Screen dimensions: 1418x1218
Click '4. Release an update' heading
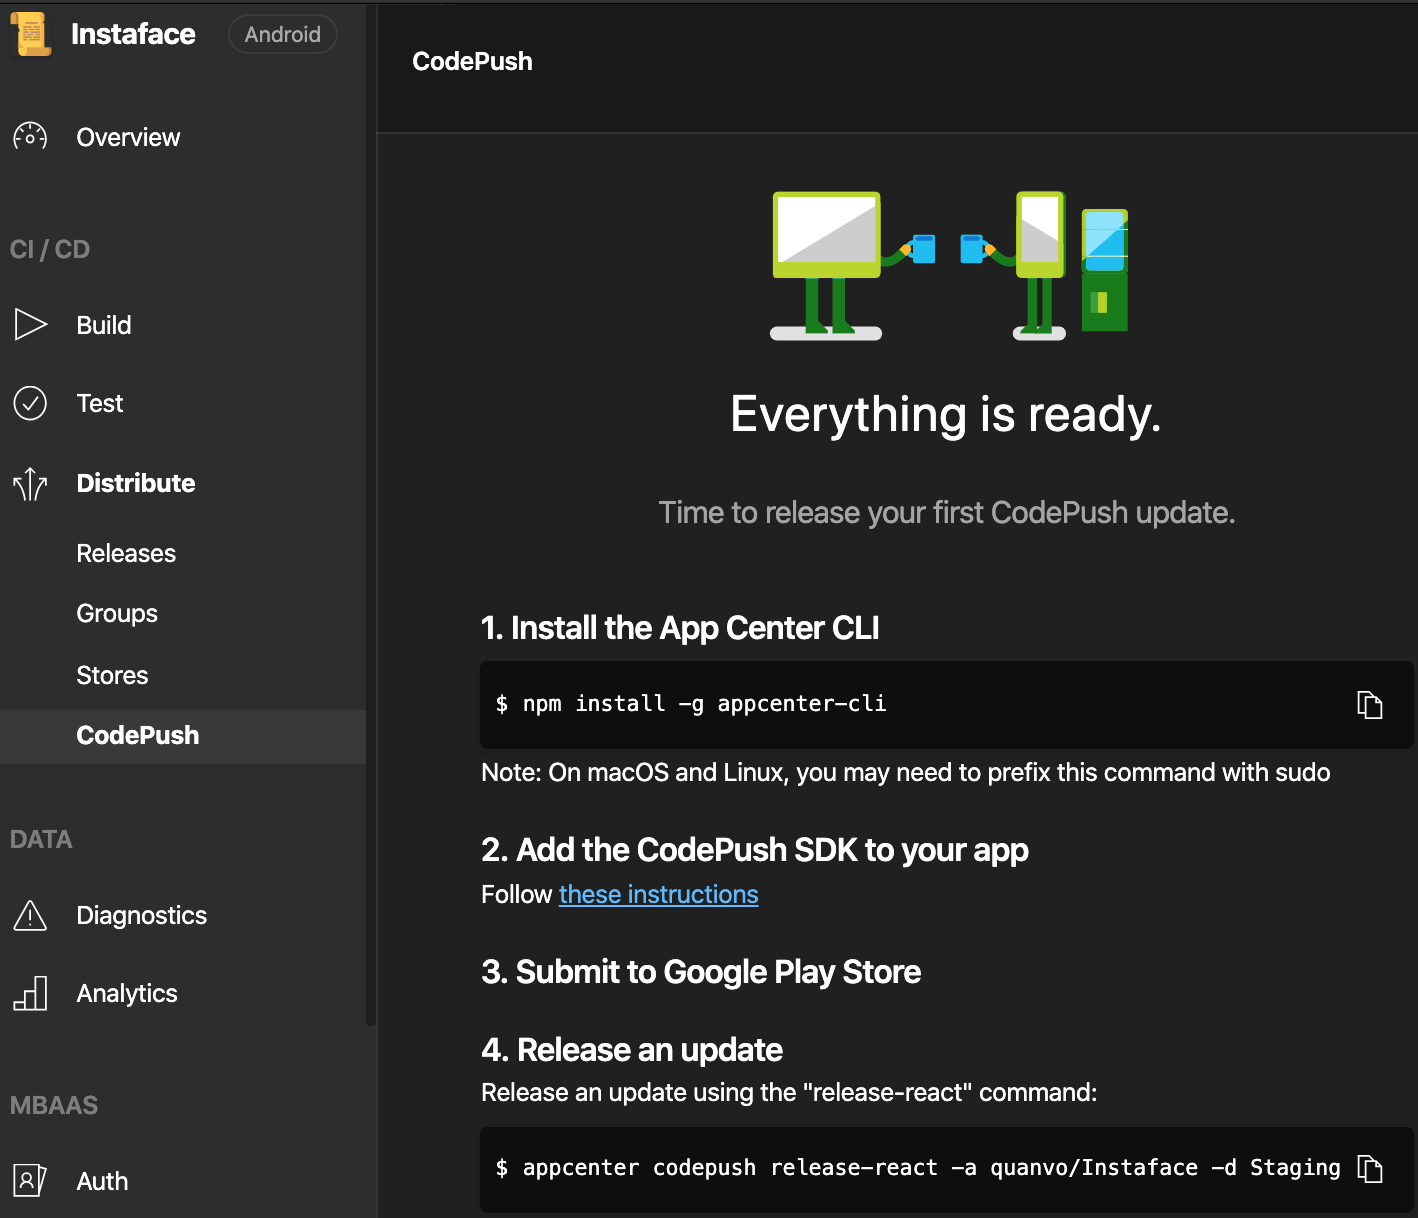(632, 1050)
